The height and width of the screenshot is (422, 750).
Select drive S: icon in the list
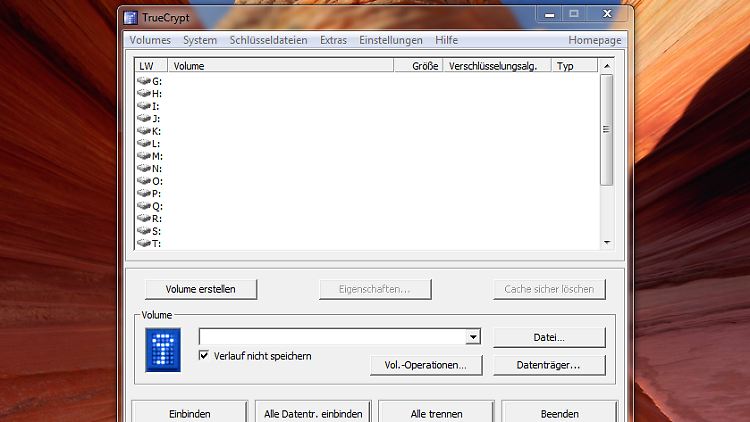[144, 231]
